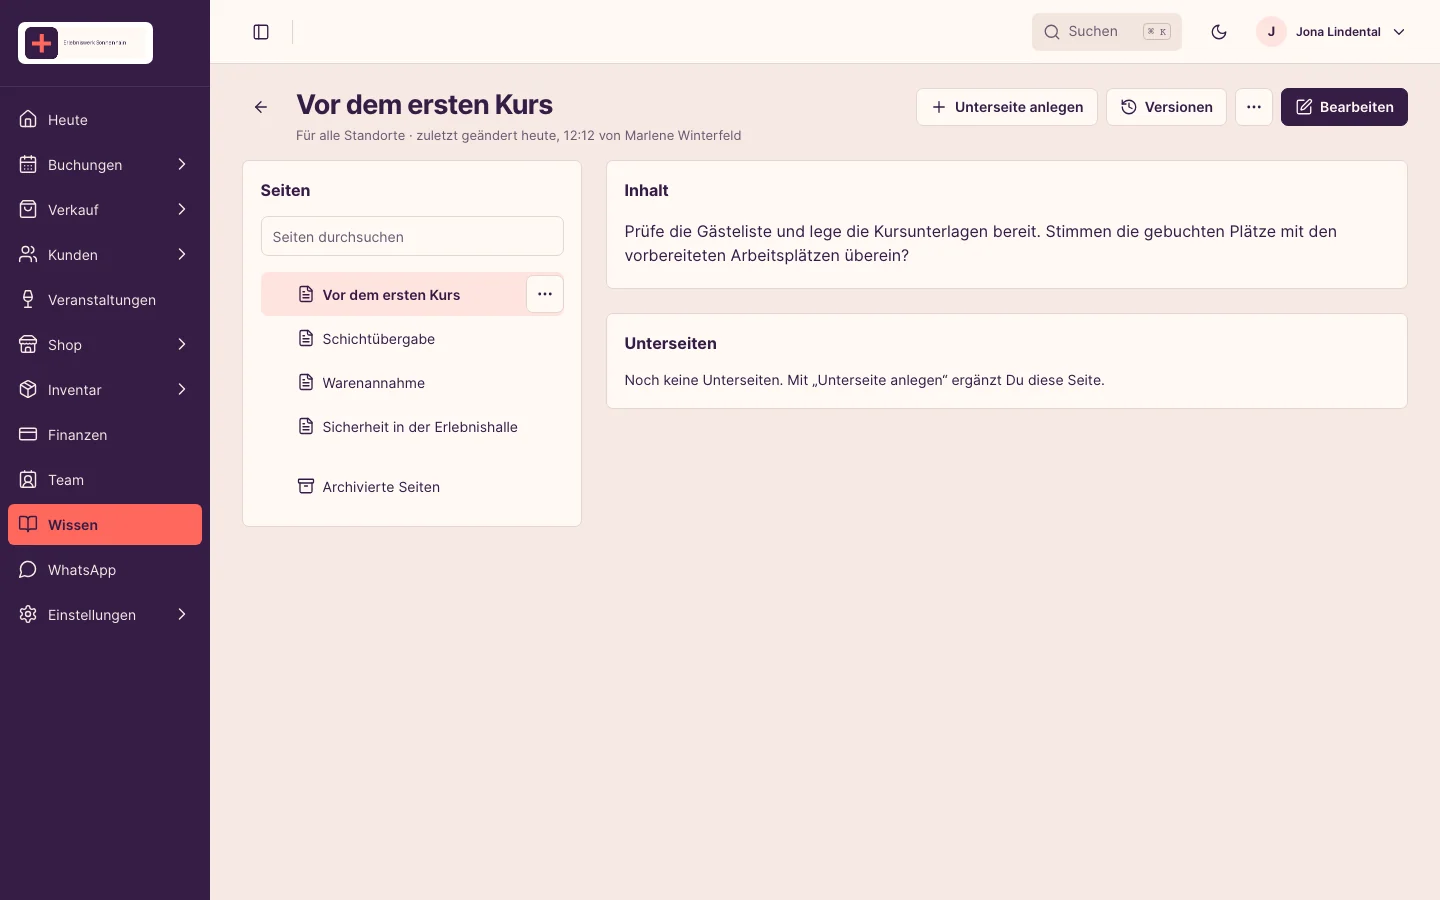The image size is (1440, 900).
Task: Click the Shop storefront icon
Action: (x=28, y=344)
